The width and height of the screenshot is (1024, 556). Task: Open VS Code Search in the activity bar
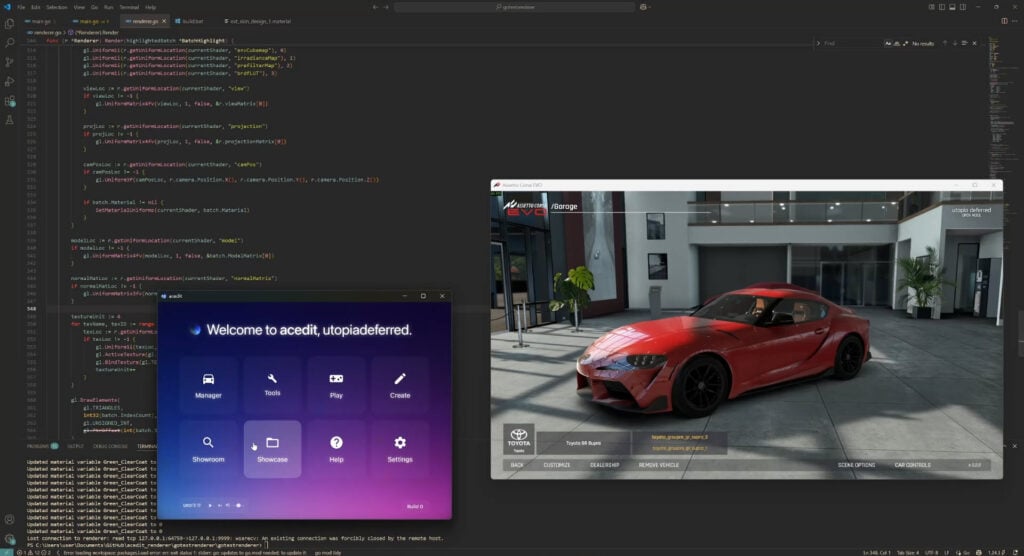[9, 42]
